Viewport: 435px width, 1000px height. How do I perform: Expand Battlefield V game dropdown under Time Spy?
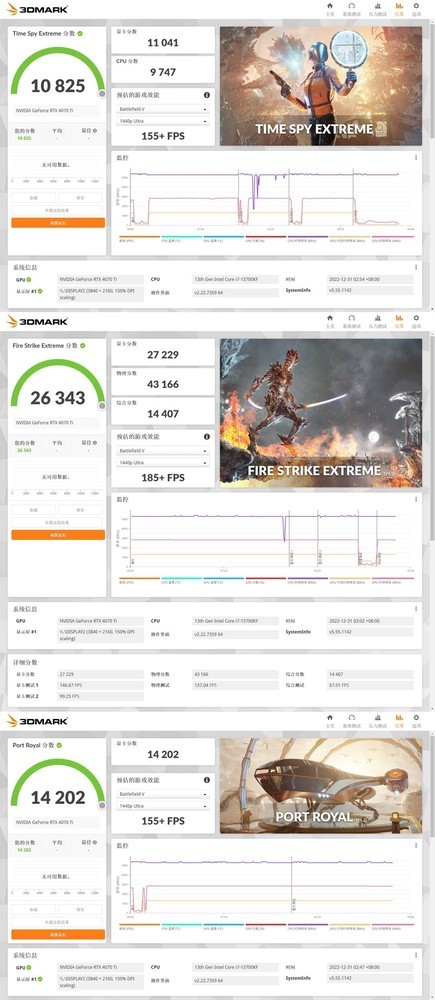point(163,109)
